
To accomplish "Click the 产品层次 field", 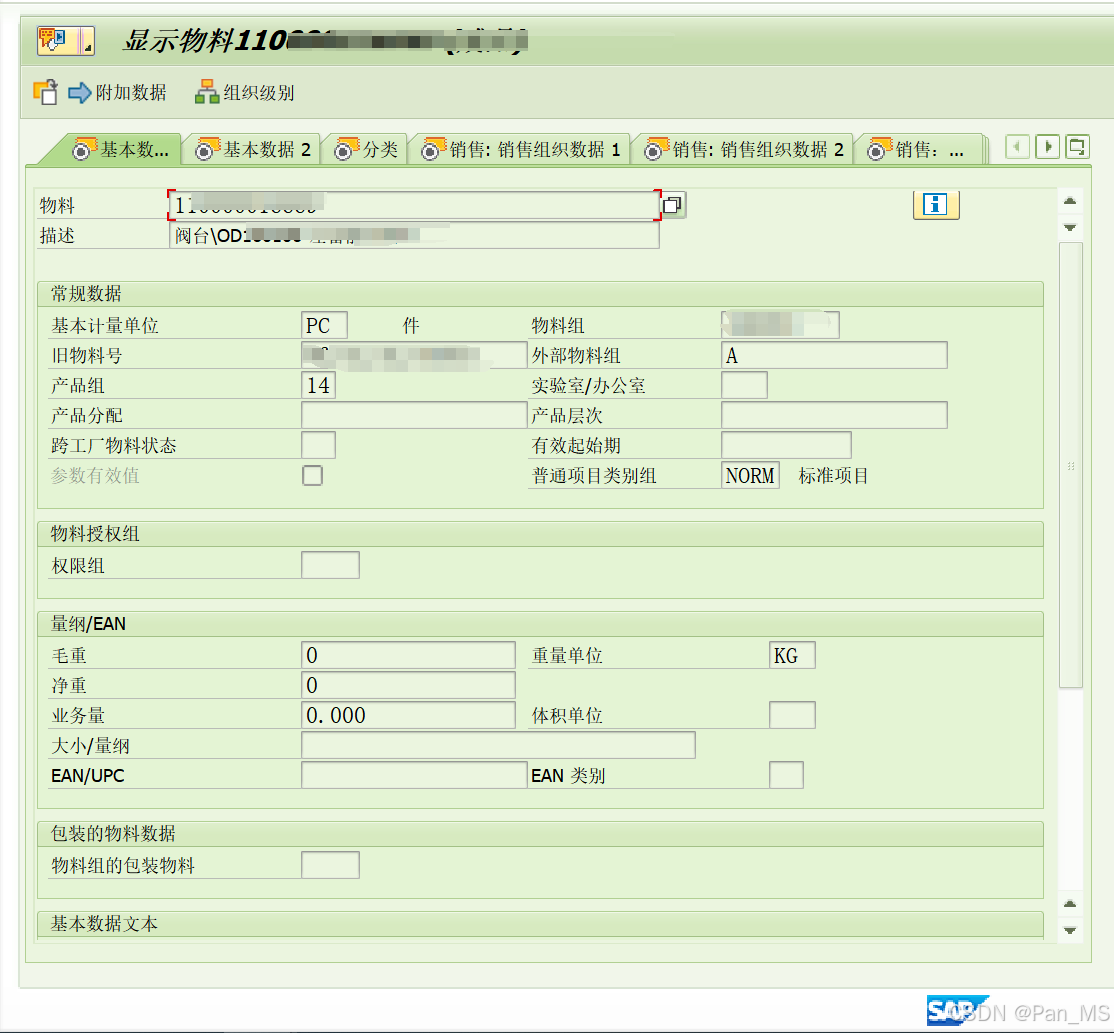I will [834, 415].
